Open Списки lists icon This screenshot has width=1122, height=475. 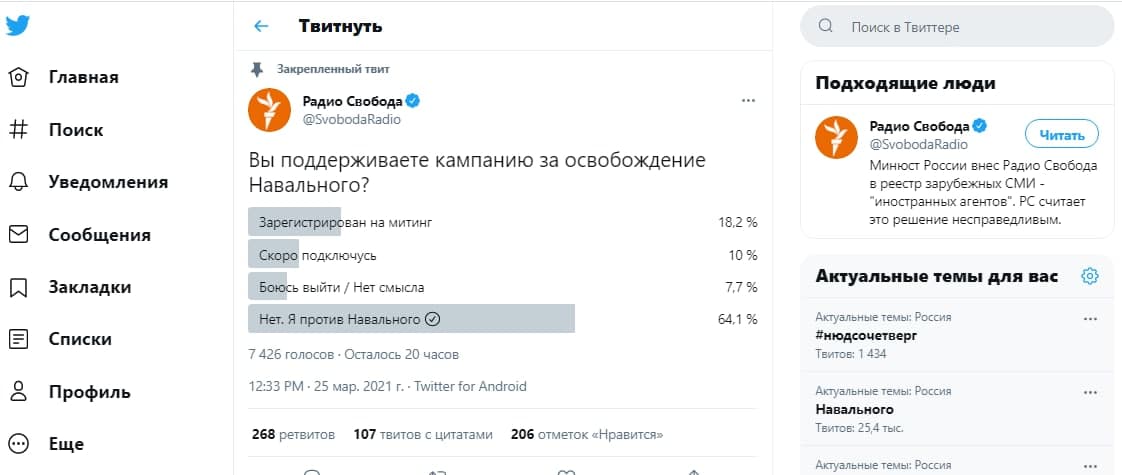18,339
